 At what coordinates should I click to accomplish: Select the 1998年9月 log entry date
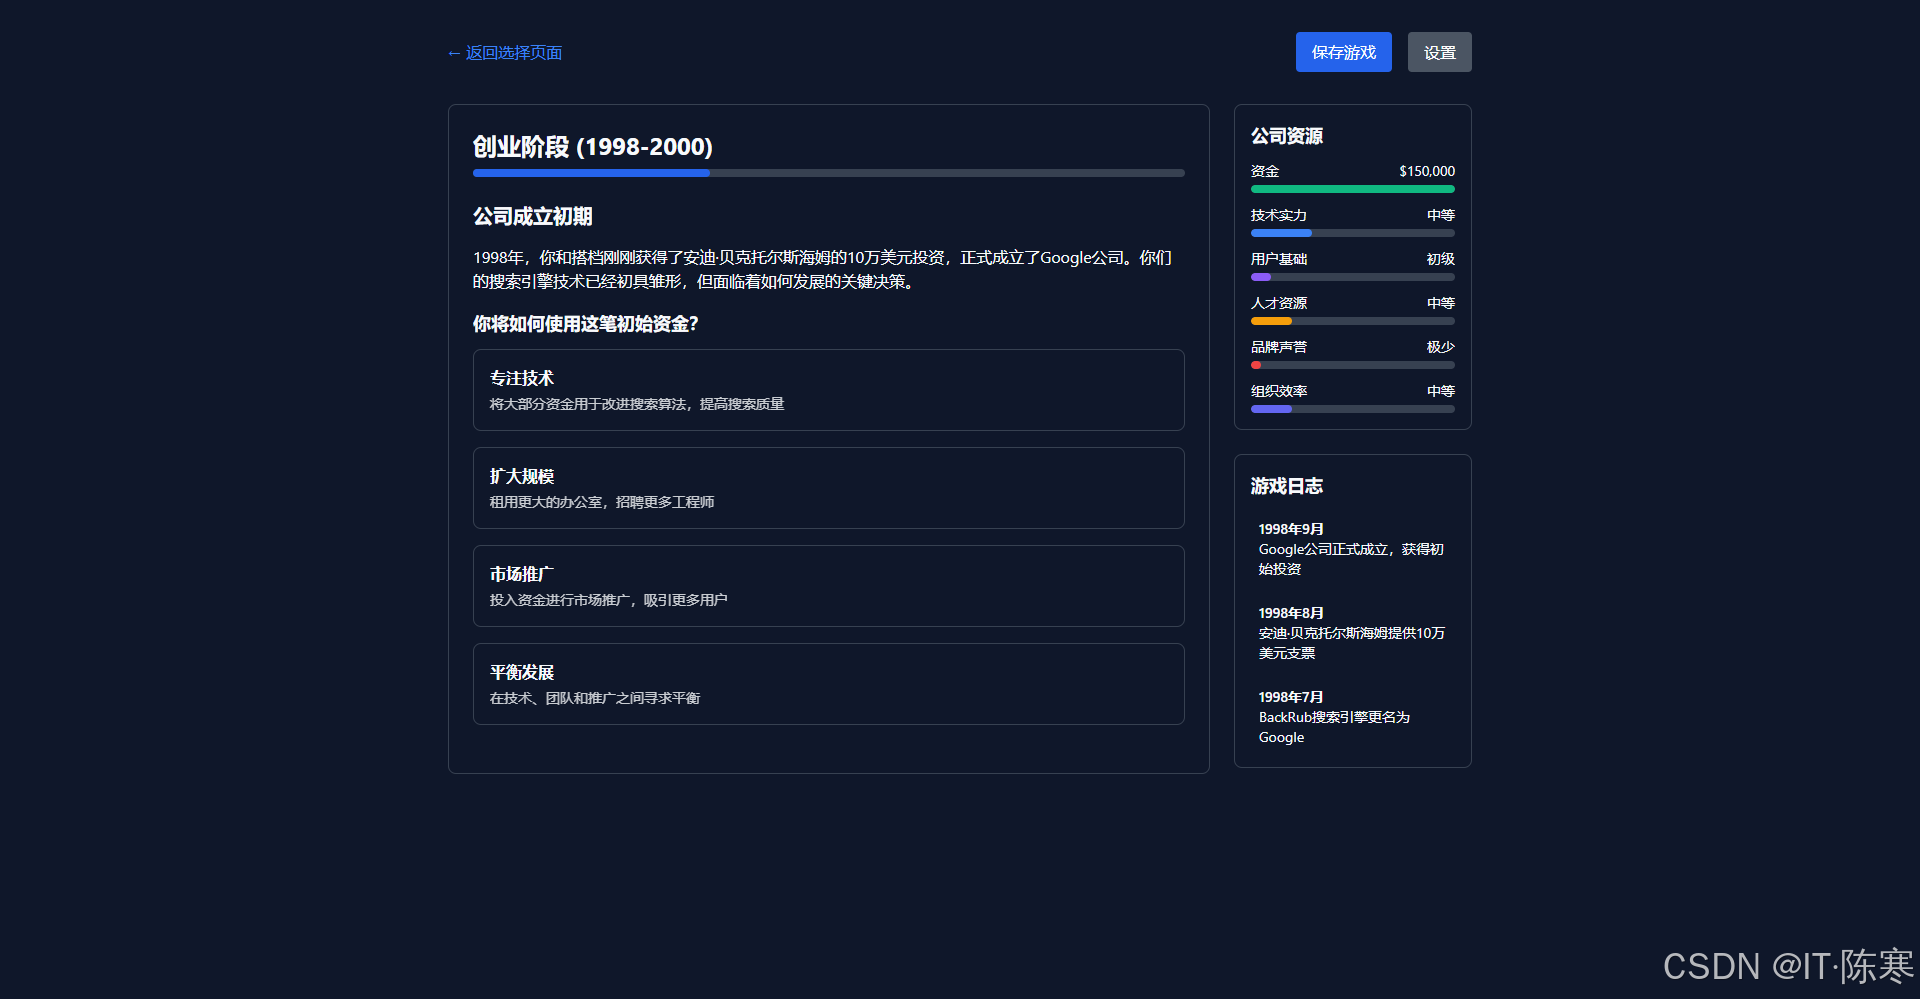click(1291, 529)
